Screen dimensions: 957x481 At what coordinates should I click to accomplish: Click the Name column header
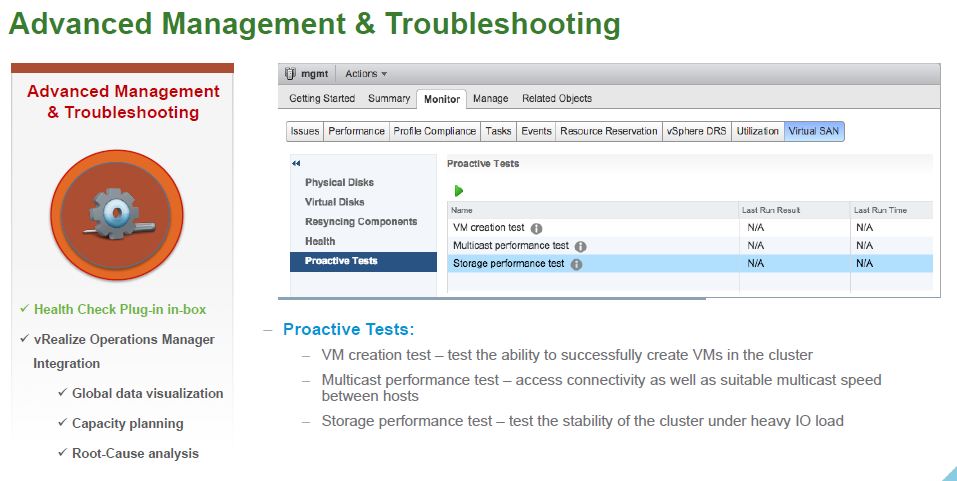point(462,210)
